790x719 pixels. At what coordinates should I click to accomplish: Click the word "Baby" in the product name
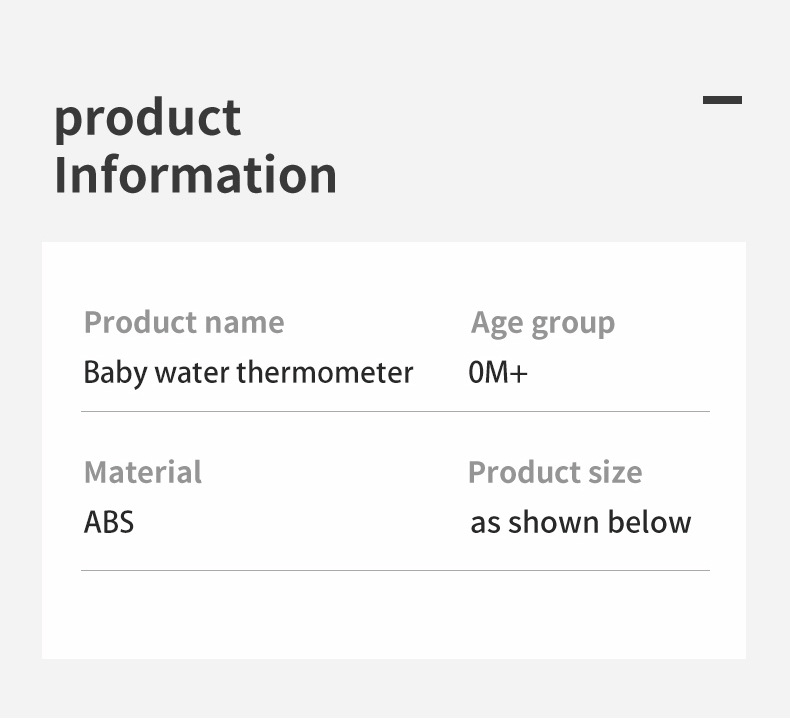[x=115, y=374]
